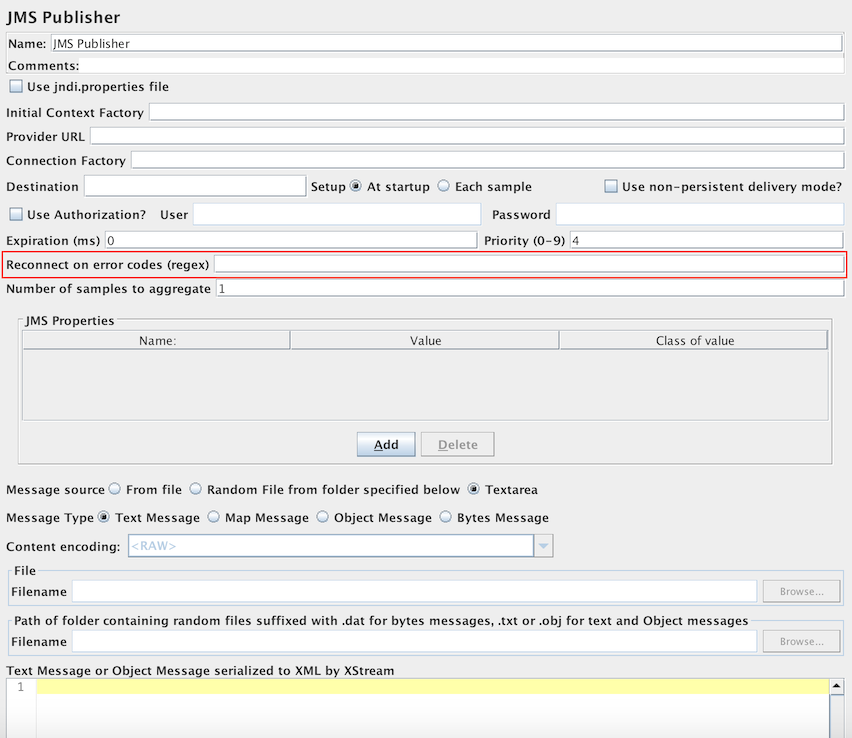Click the Add button for JMS Properties
Screen dimensions: 852x738
[386, 445]
